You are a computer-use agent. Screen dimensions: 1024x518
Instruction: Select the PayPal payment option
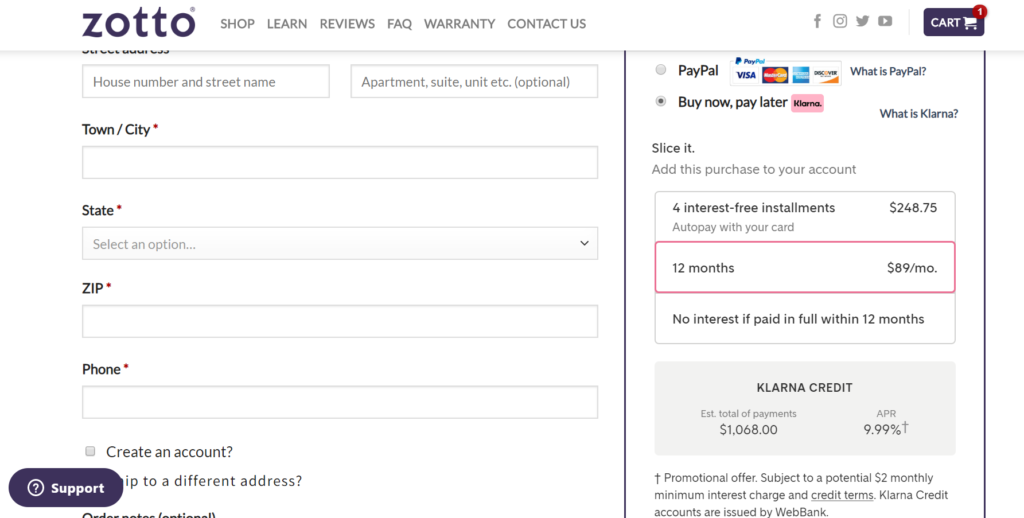click(x=661, y=70)
